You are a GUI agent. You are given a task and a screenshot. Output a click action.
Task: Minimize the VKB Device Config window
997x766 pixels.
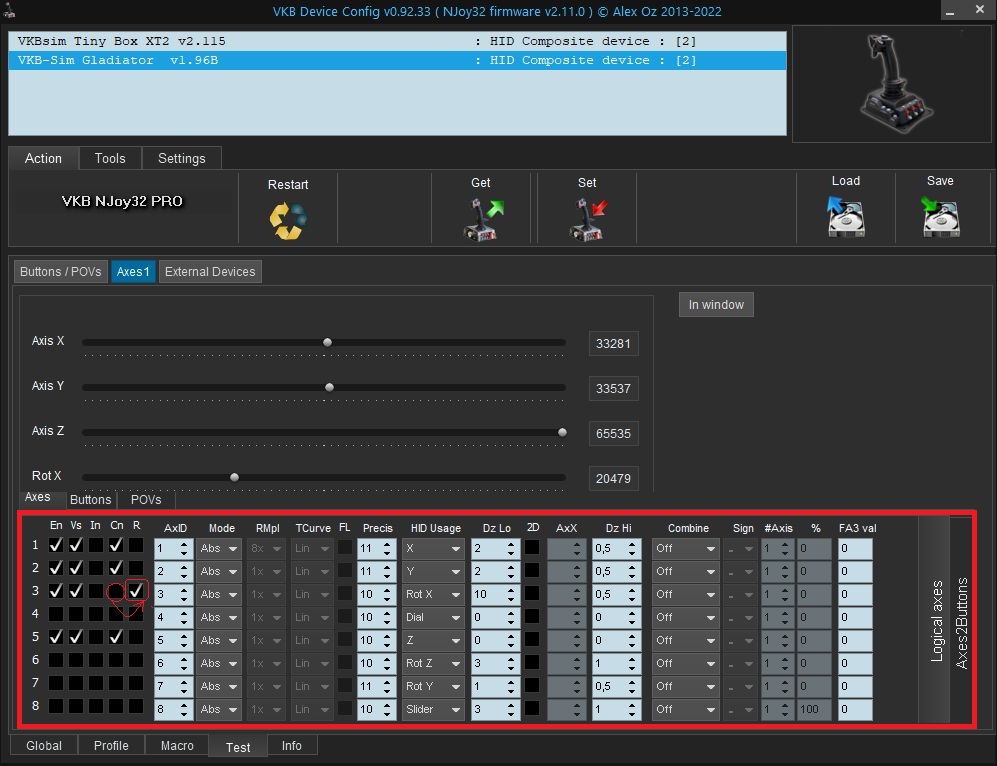click(x=950, y=11)
